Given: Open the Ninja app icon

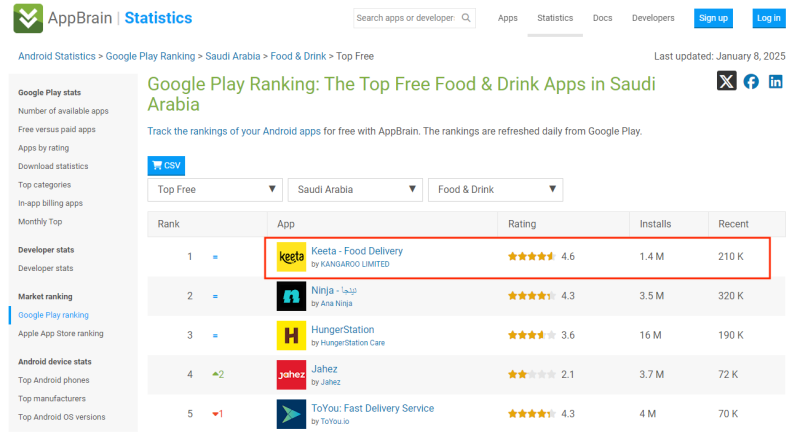Looking at the screenshot, I should (291, 296).
